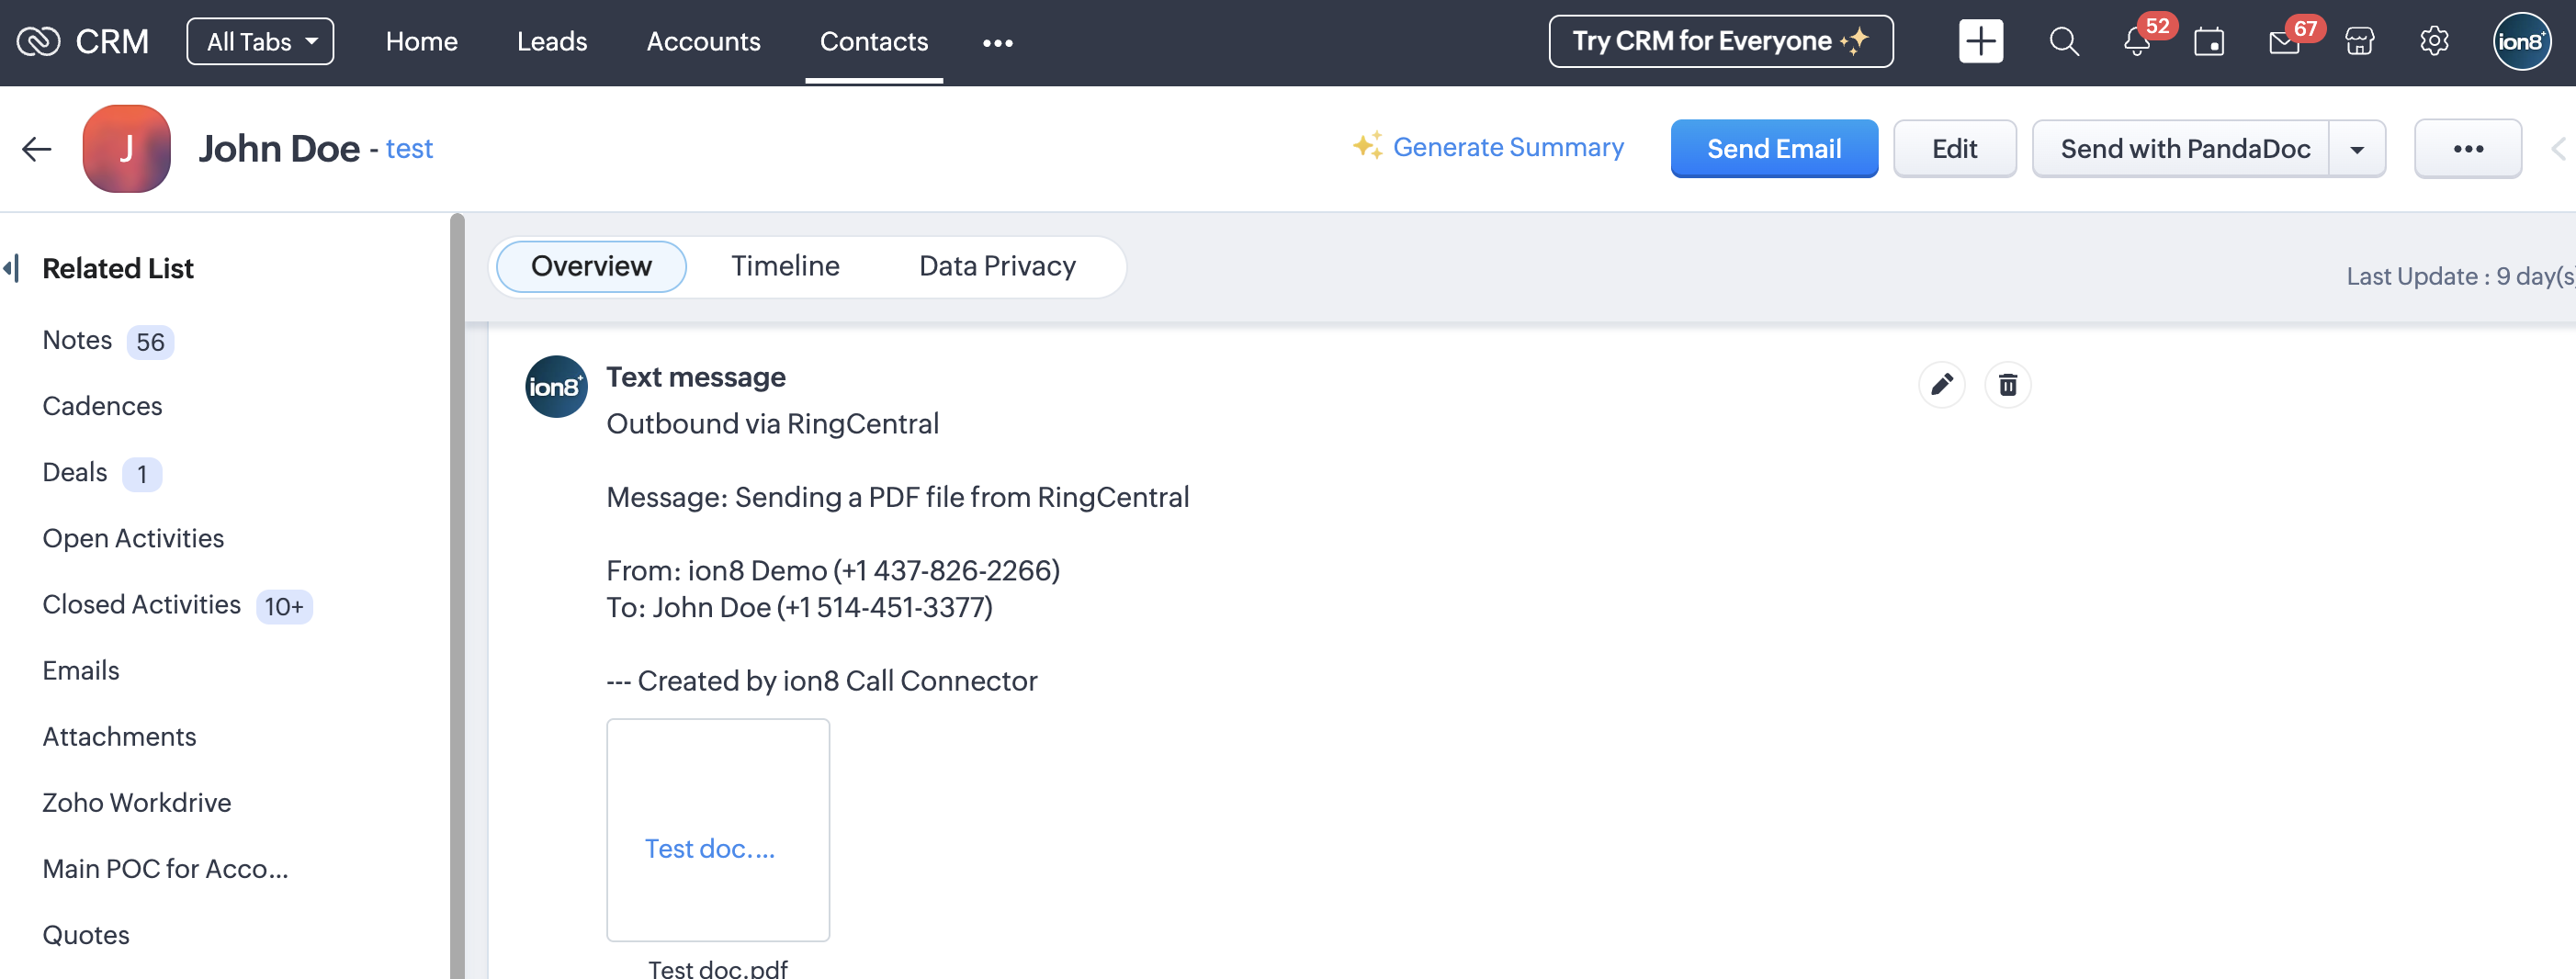
Task: Open the mail envelope icon
Action: pyautogui.click(x=2284, y=41)
